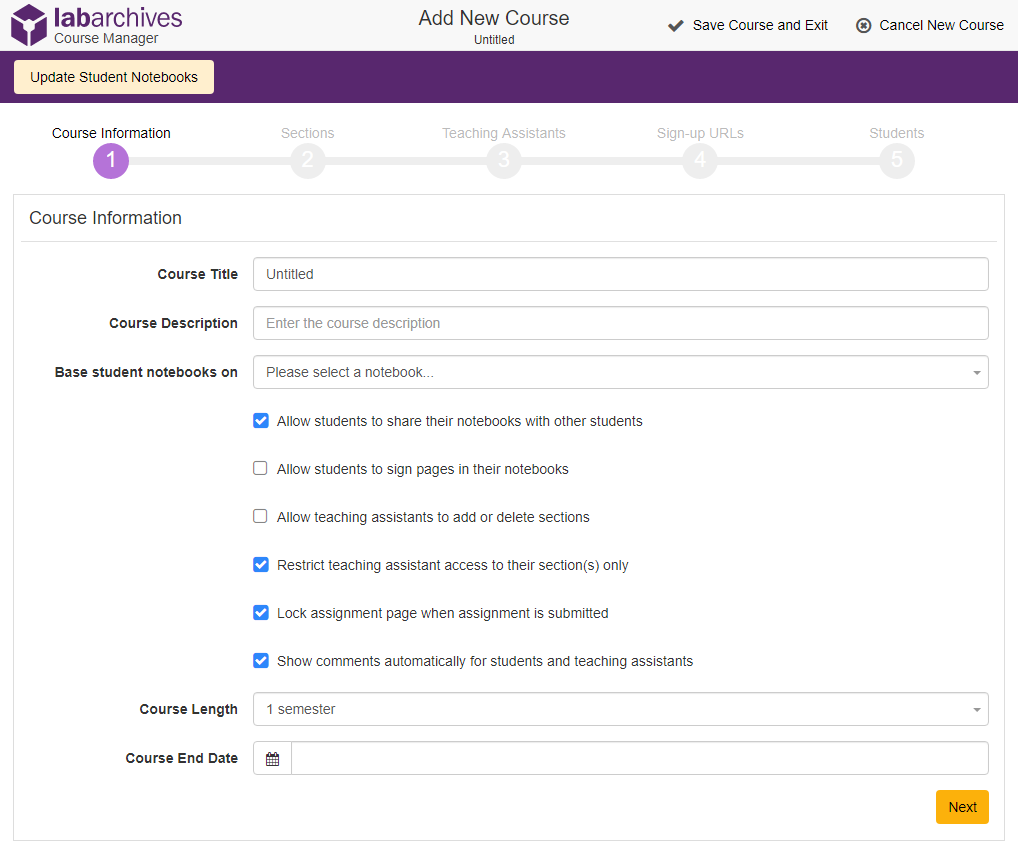Click into the Course Title field
The height and width of the screenshot is (851, 1018).
click(x=620, y=274)
